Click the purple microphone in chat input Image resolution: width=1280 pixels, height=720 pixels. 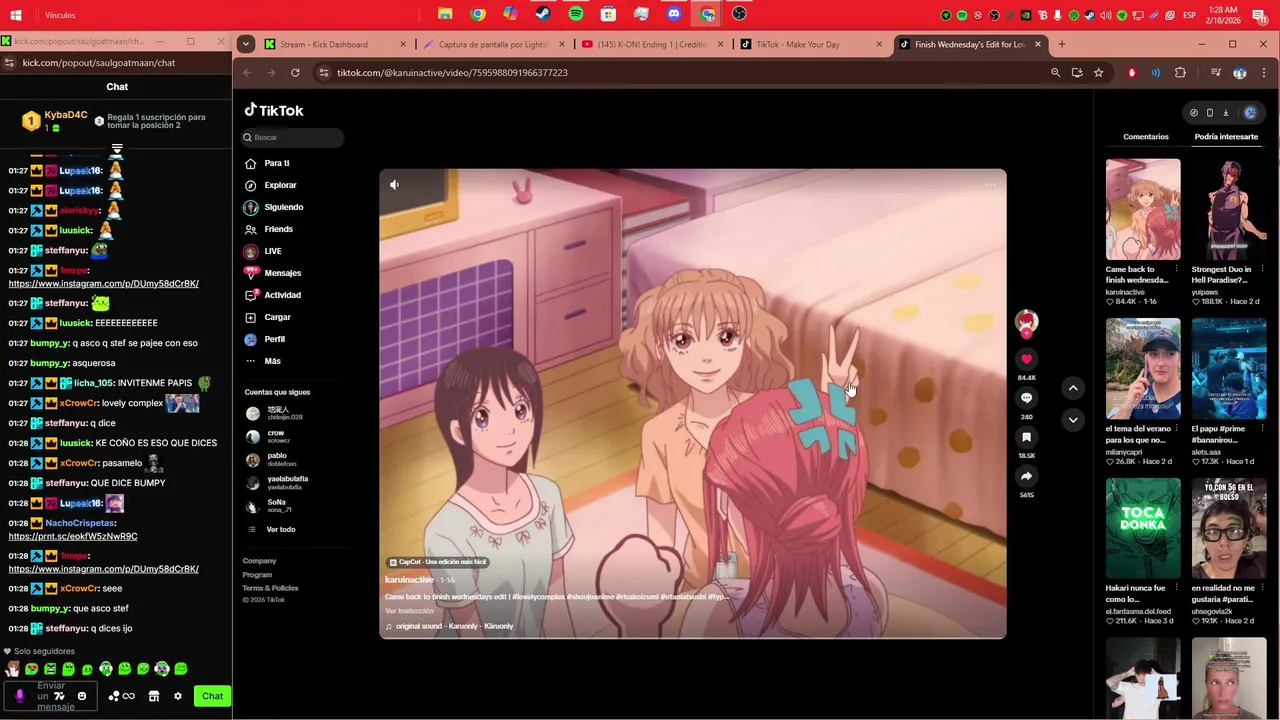(19, 696)
